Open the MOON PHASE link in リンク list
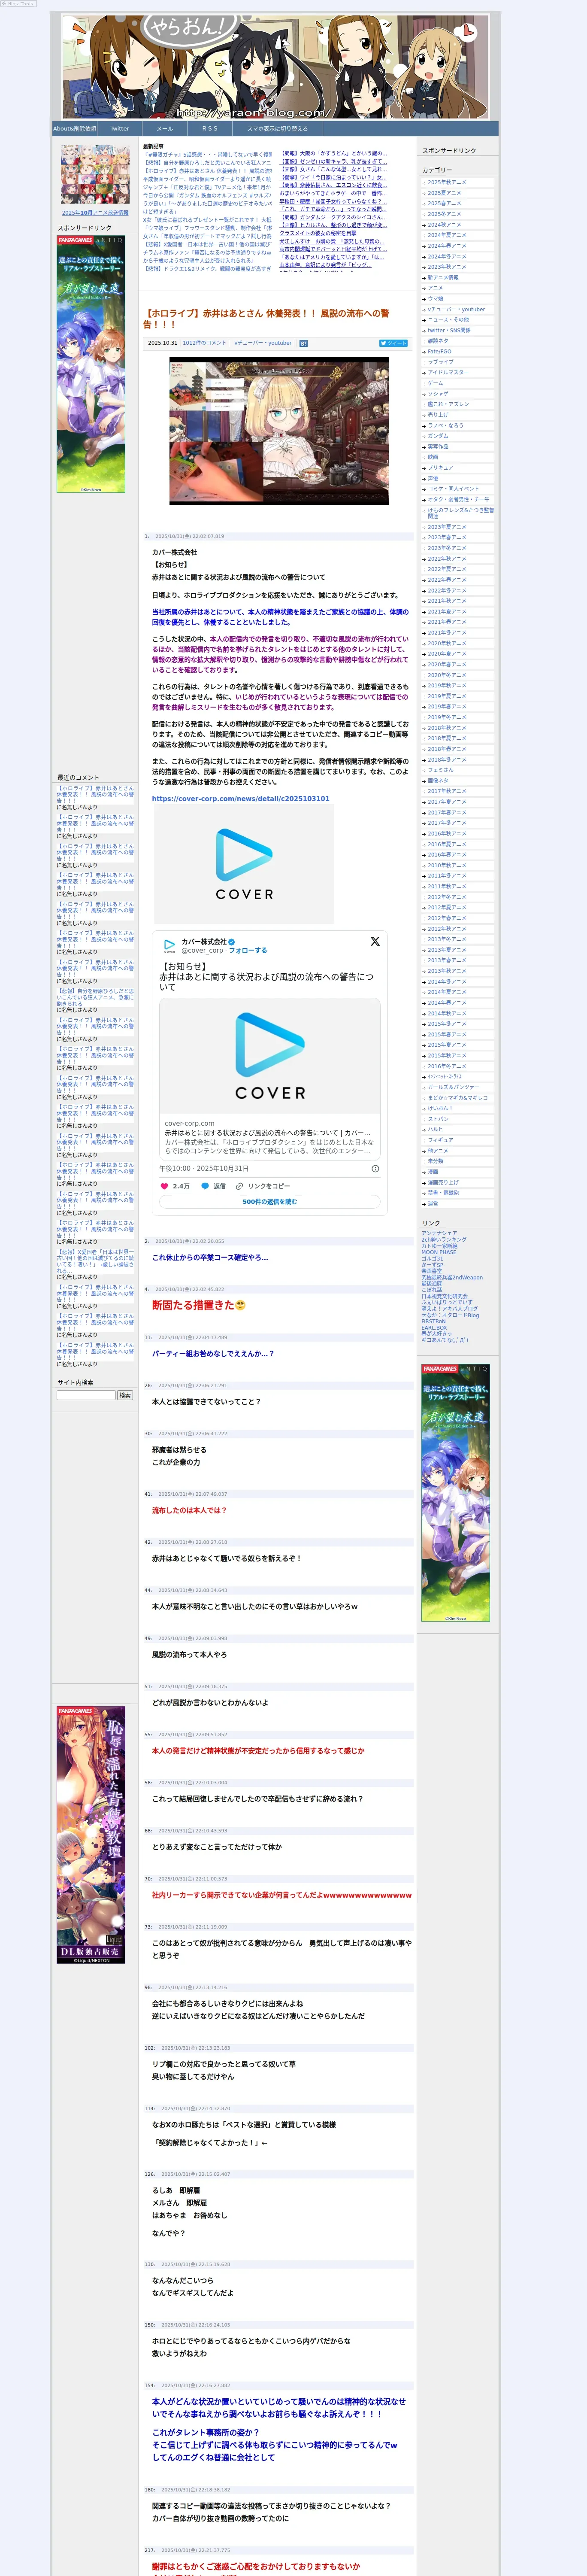Image resolution: width=587 pixels, height=2576 pixels. coord(439,1252)
